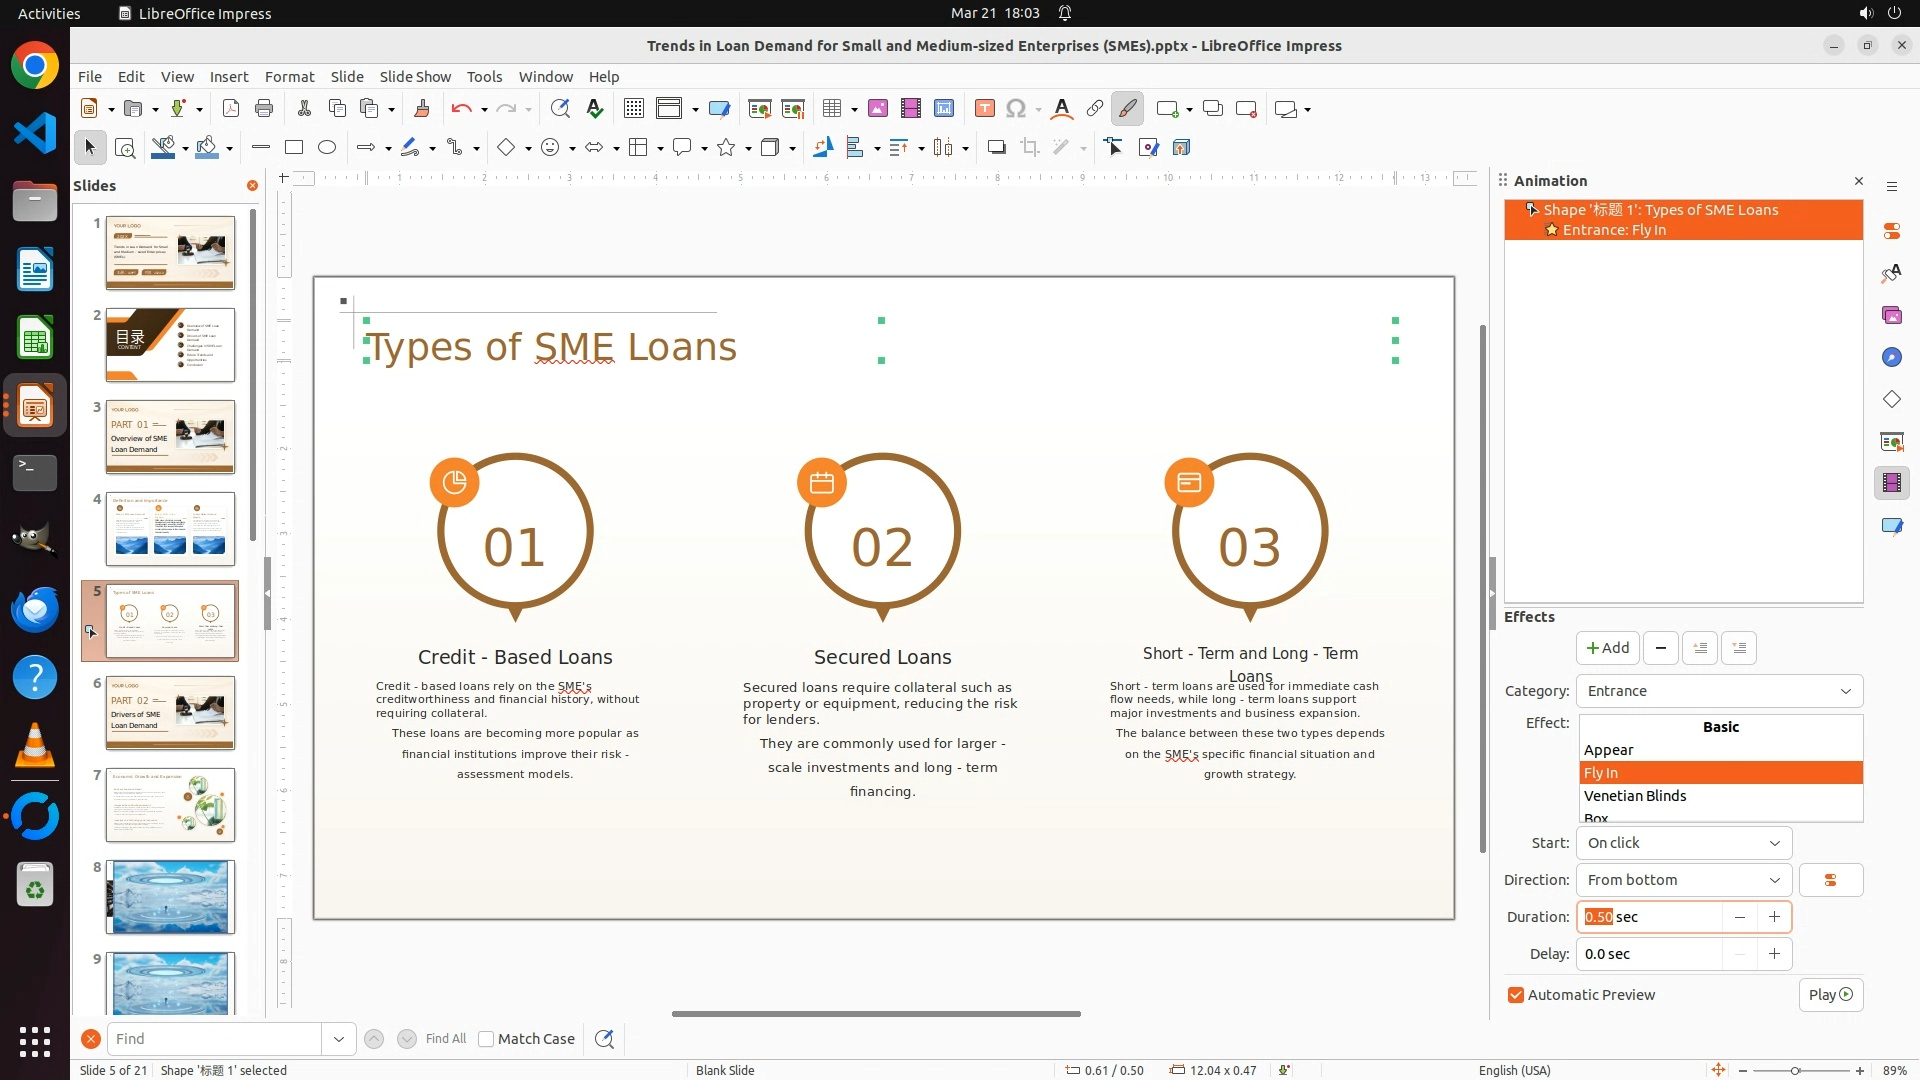
Task: Open the Direction From bottom dropdown
Action: point(1683,880)
